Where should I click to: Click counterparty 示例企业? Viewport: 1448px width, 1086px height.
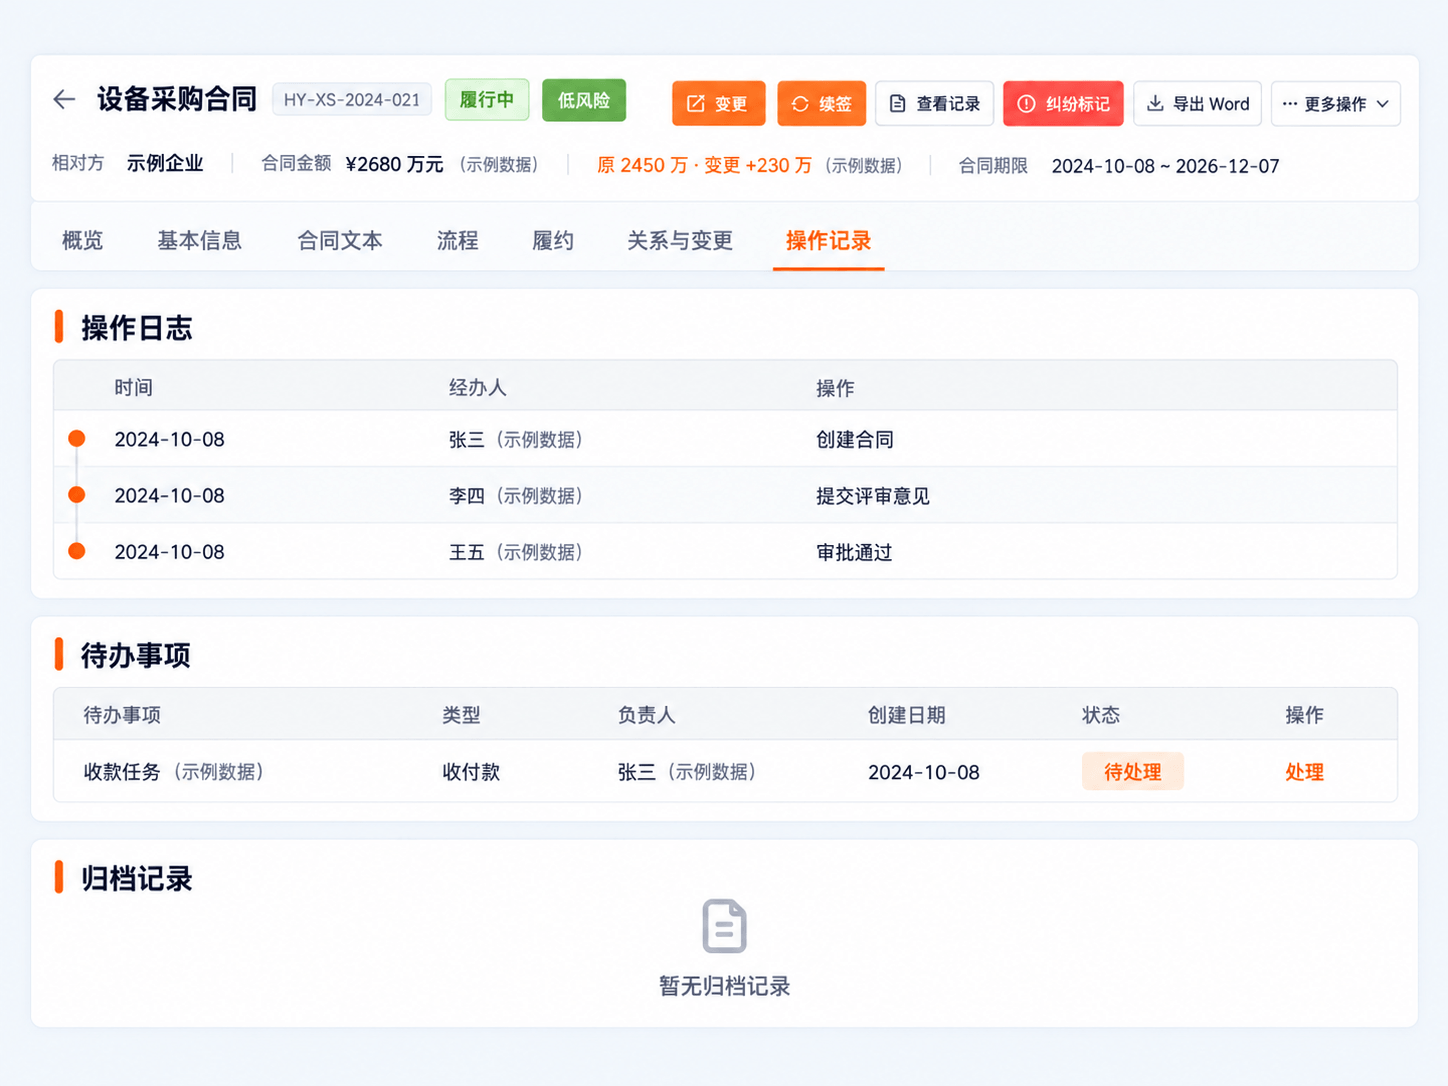pos(165,163)
